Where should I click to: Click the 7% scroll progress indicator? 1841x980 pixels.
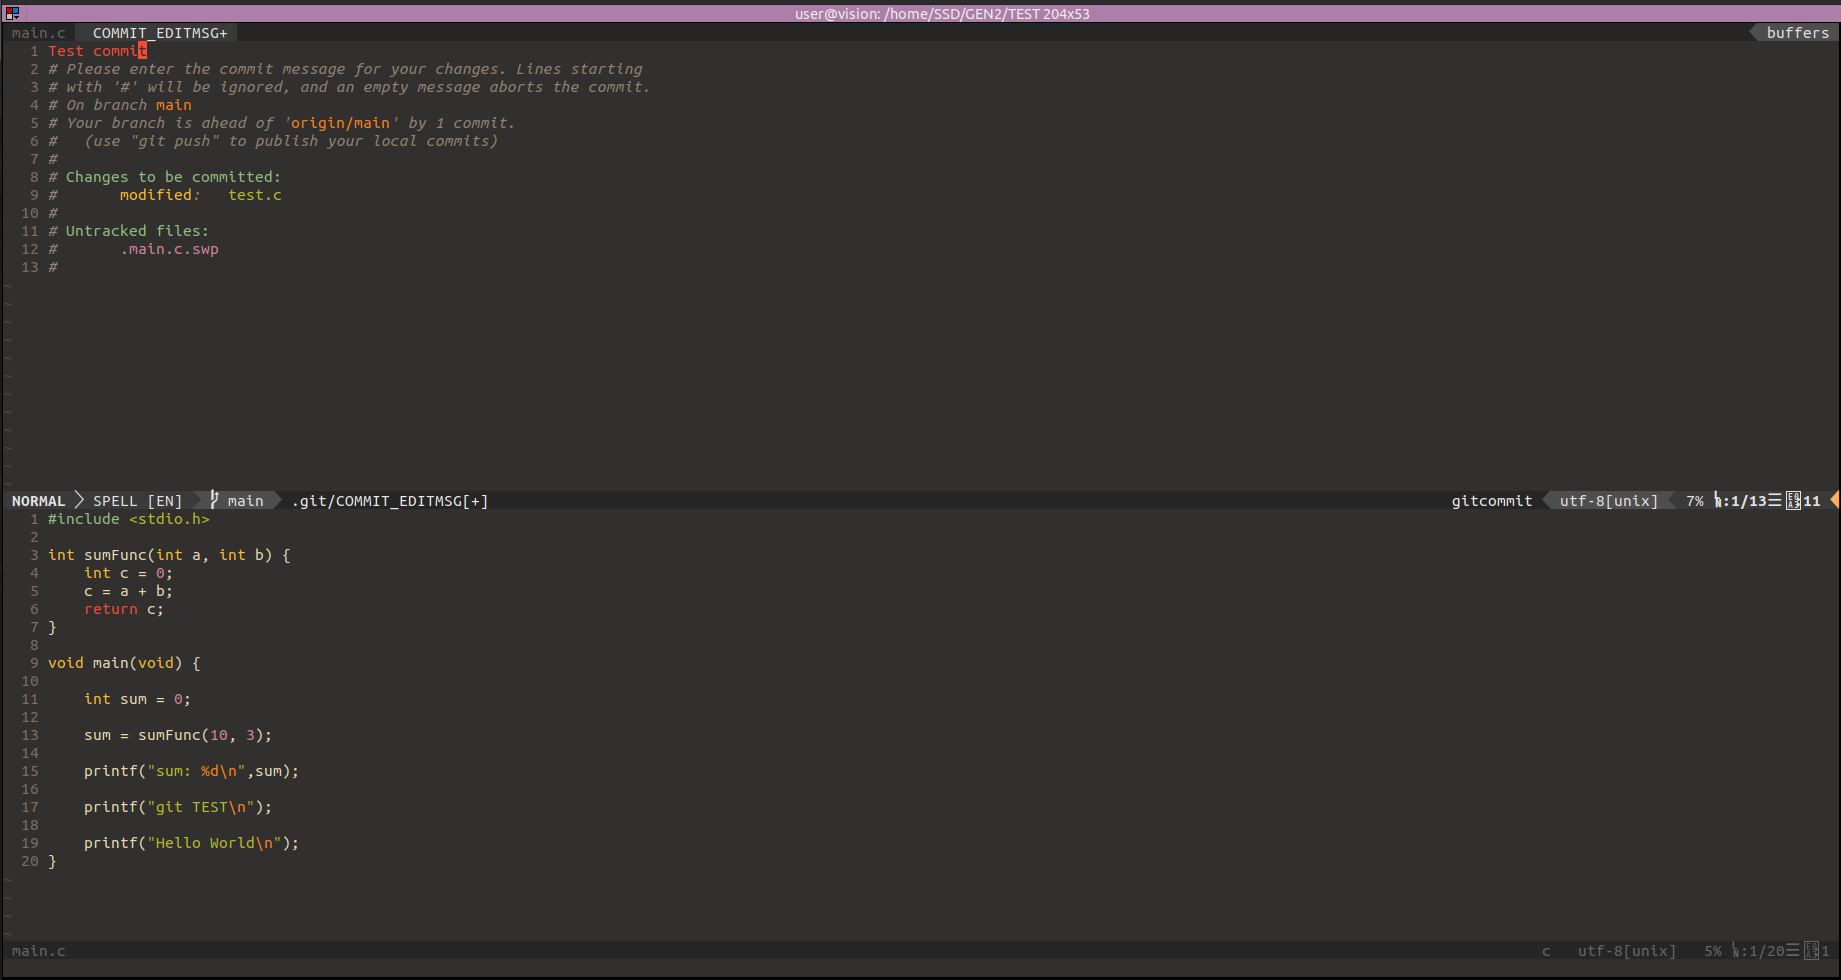1694,500
